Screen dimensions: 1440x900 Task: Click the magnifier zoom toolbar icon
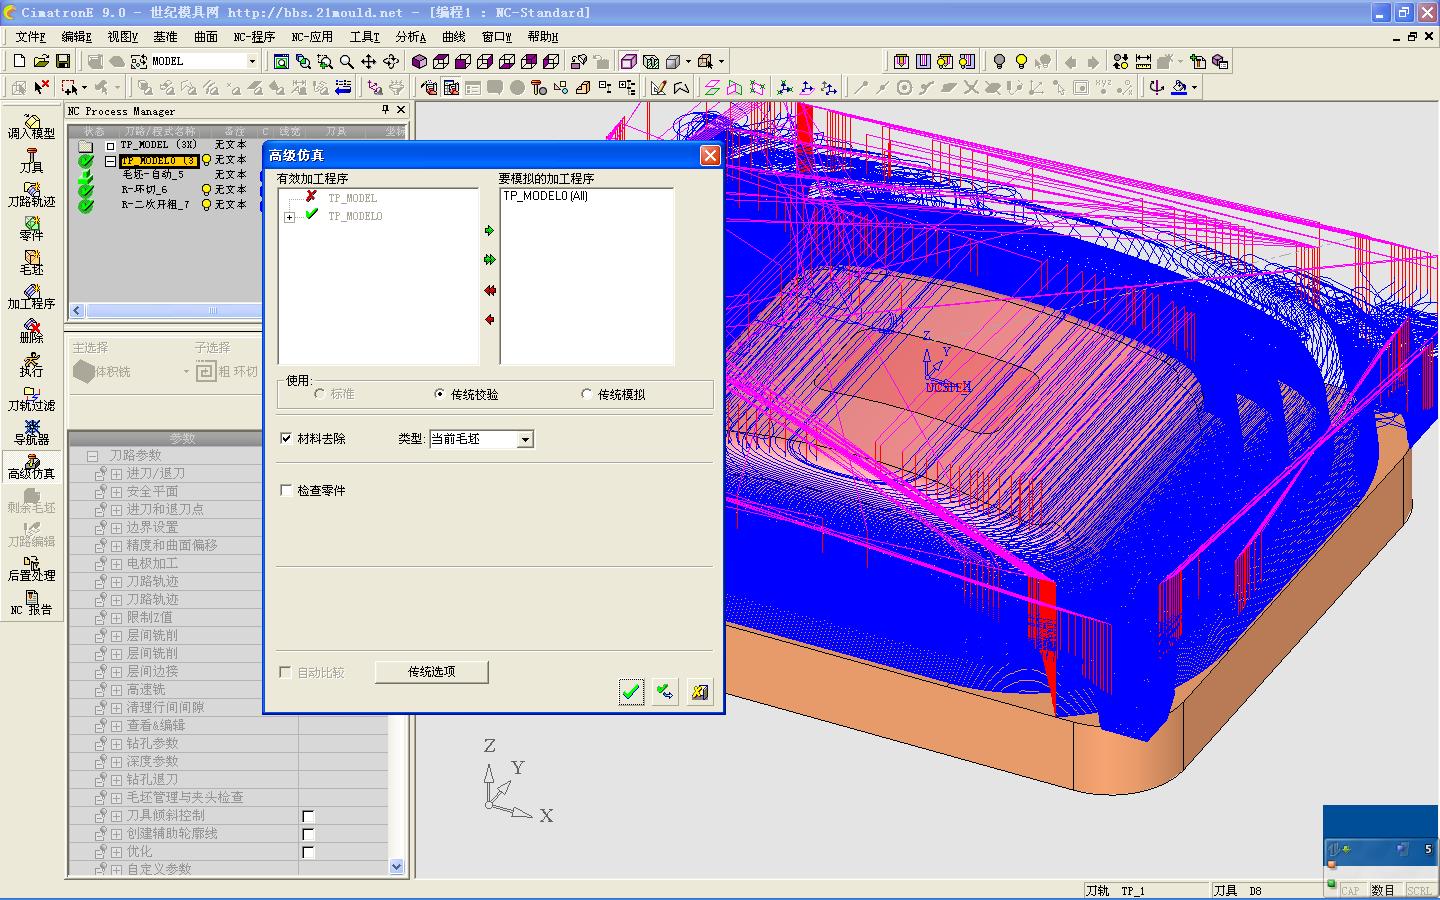pos(346,61)
